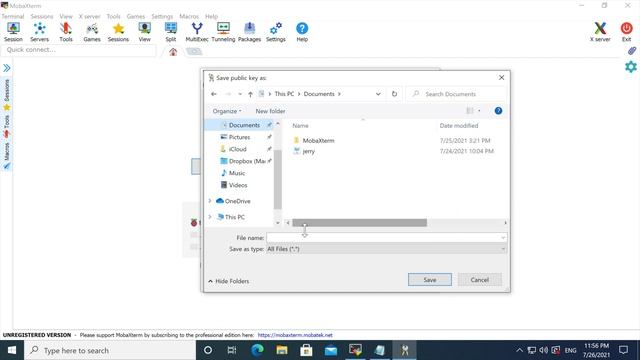Open the Tunneling toolbar icon
This screenshot has height=360, width=640.
click(223, 32)
